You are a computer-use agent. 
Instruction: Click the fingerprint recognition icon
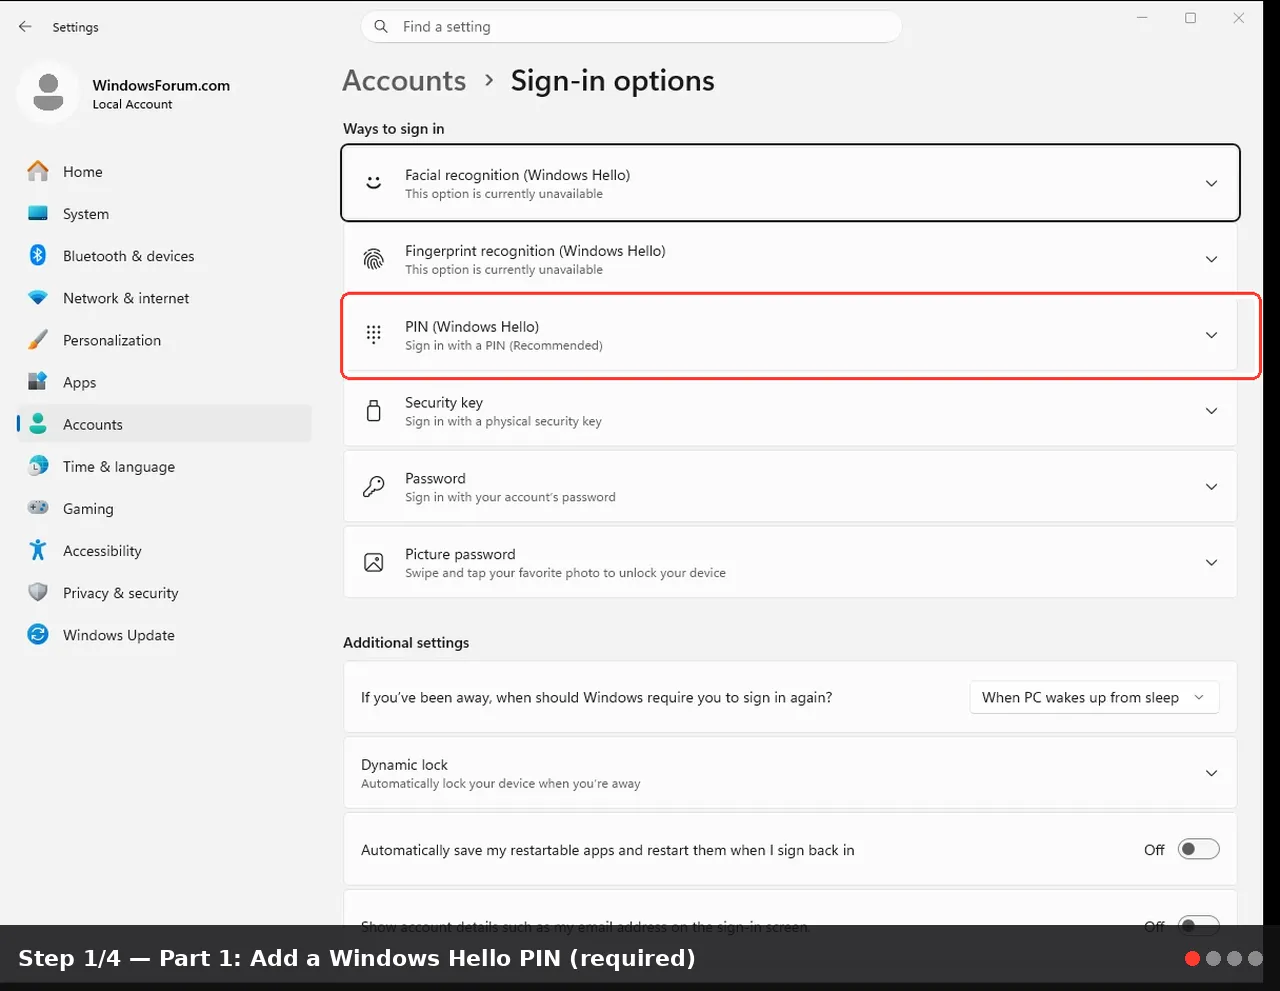[373, 260]
